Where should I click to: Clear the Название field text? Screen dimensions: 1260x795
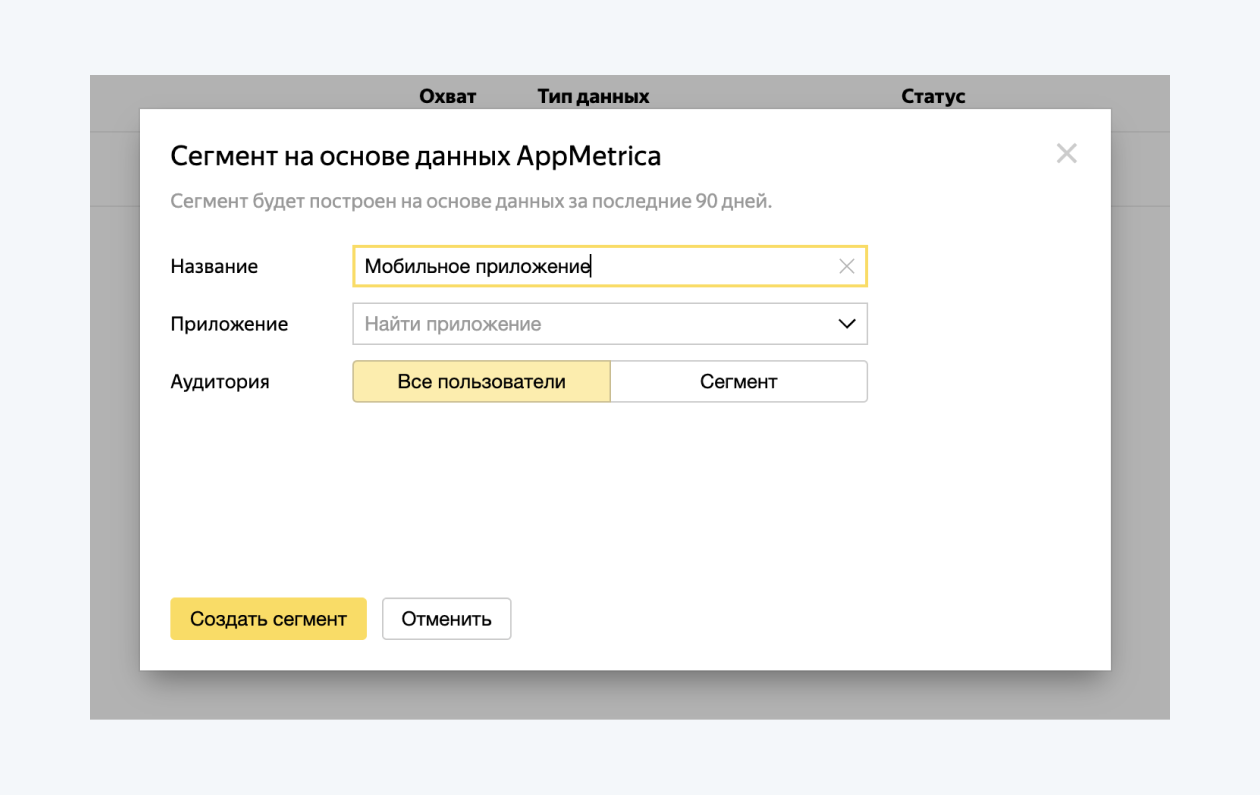point(846,266)
